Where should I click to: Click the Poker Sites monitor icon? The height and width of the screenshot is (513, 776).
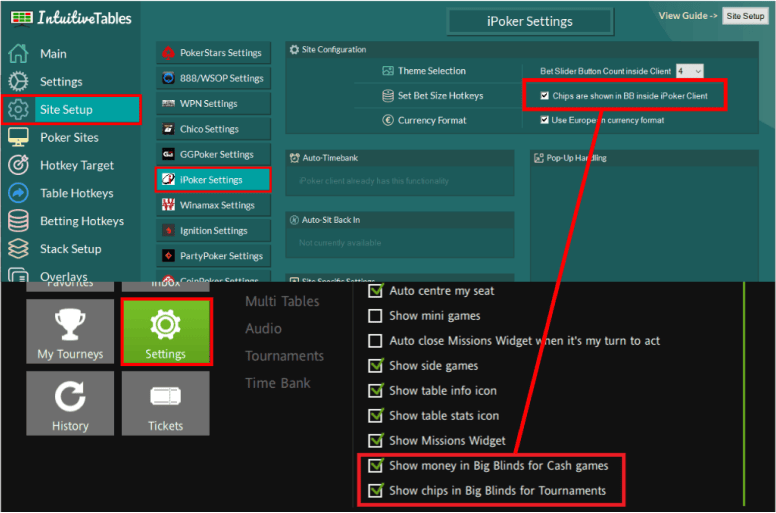click(18, 138)
